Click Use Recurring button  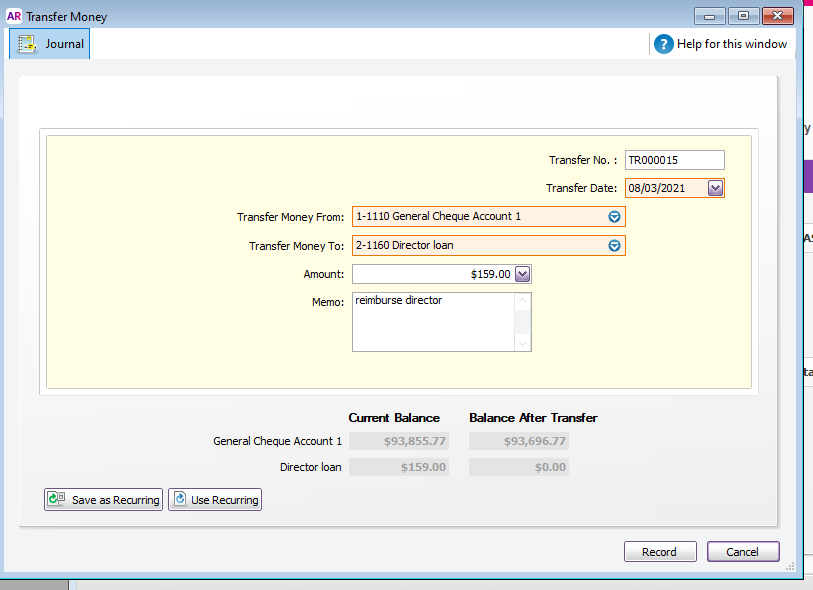point(215,500)
